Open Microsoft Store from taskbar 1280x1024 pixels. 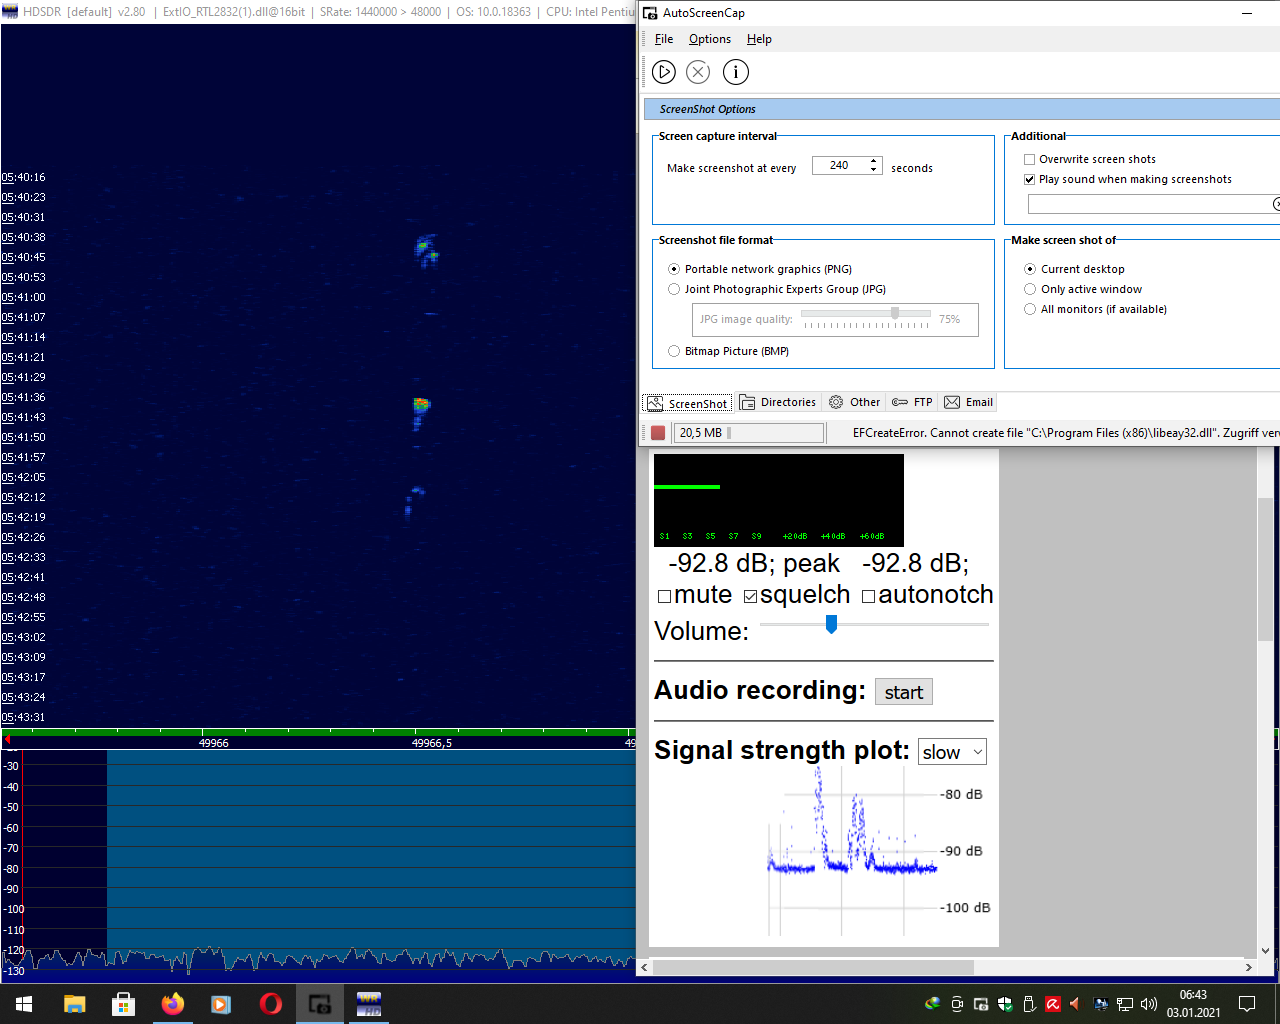pyautogui.click(x=124, y=1004)
